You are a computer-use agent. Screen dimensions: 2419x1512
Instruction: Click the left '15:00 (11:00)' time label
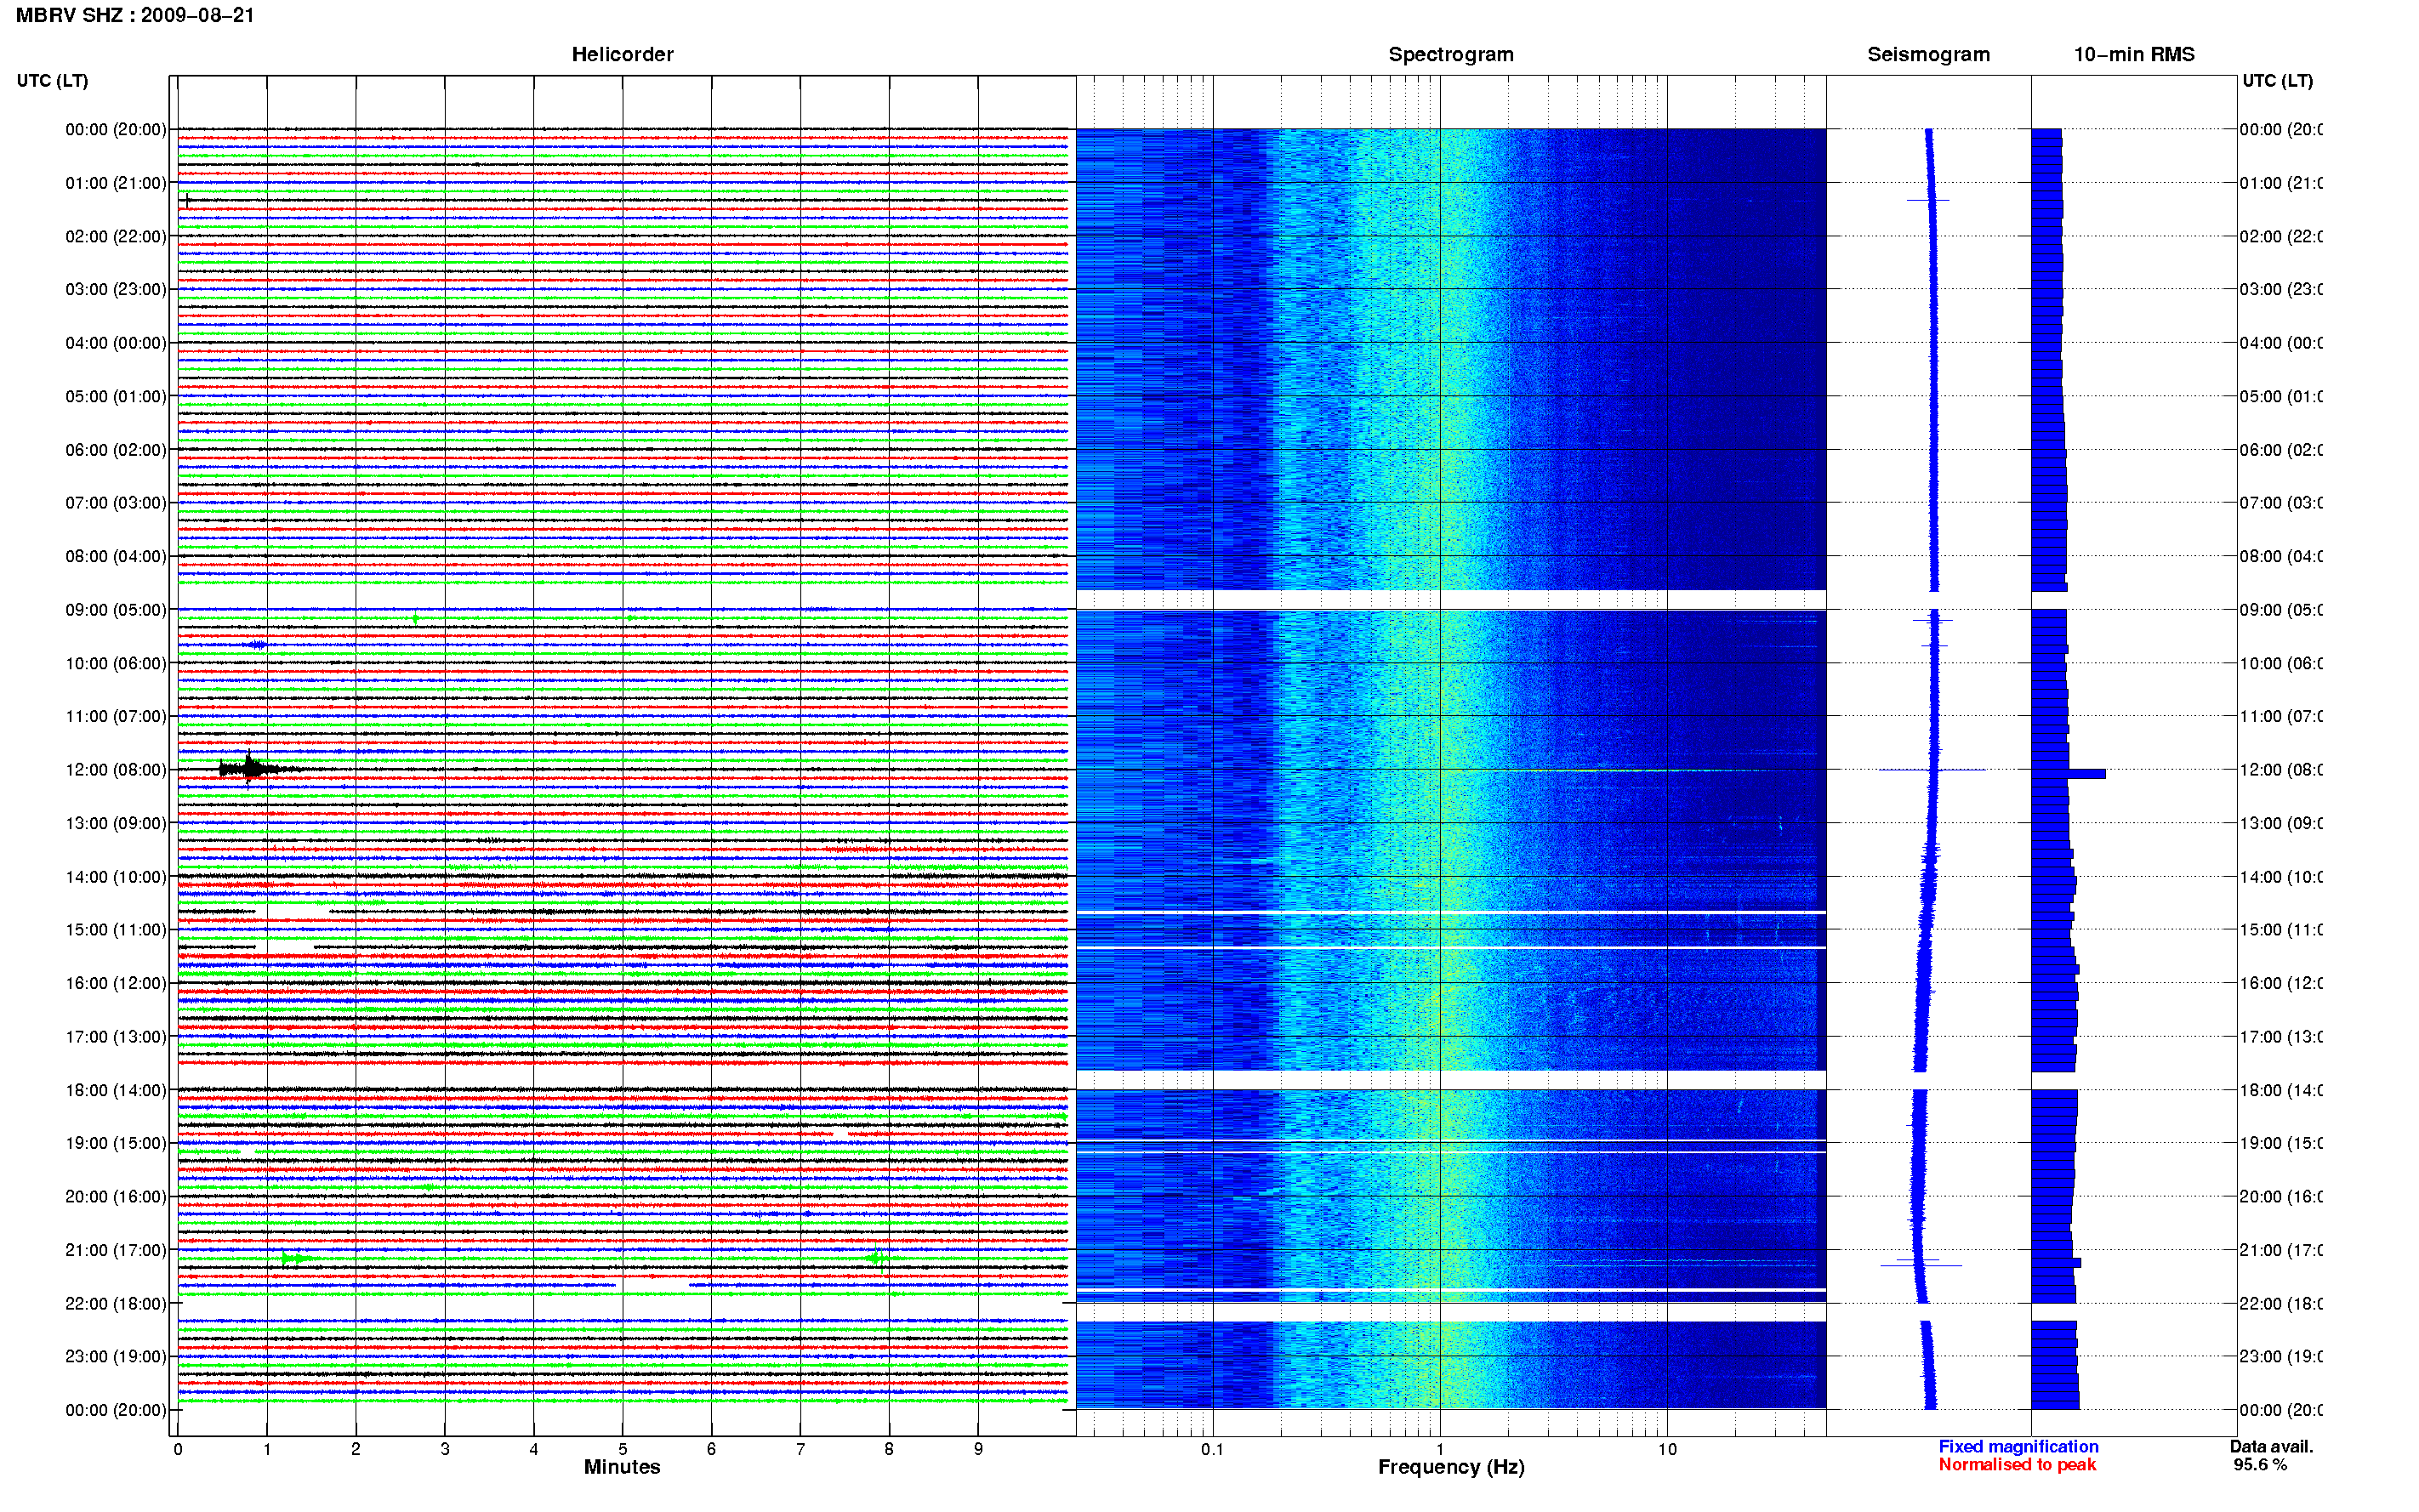tap(116, 929)
